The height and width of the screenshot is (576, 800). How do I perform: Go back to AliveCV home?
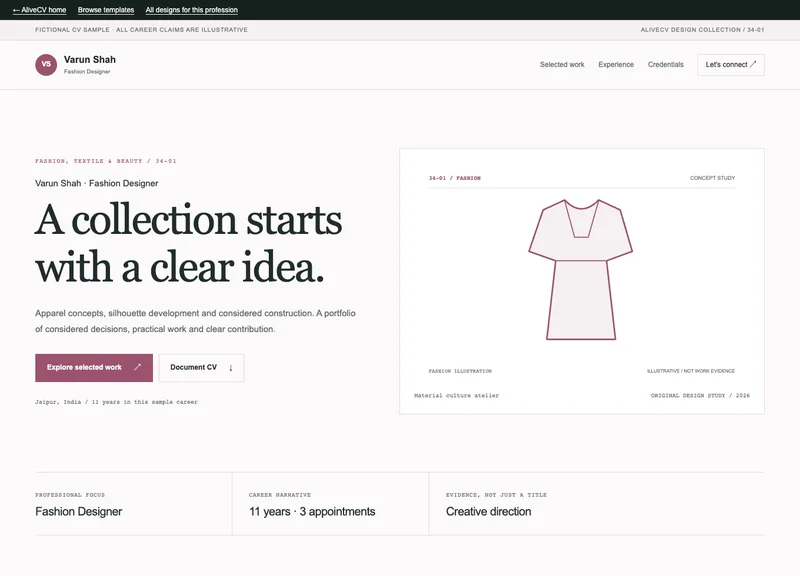(39, 10)
